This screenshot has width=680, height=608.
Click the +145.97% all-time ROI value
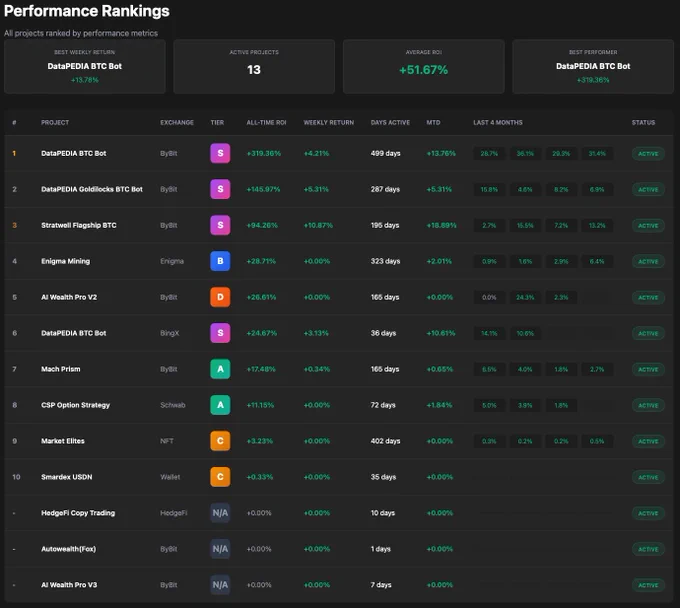263,190
